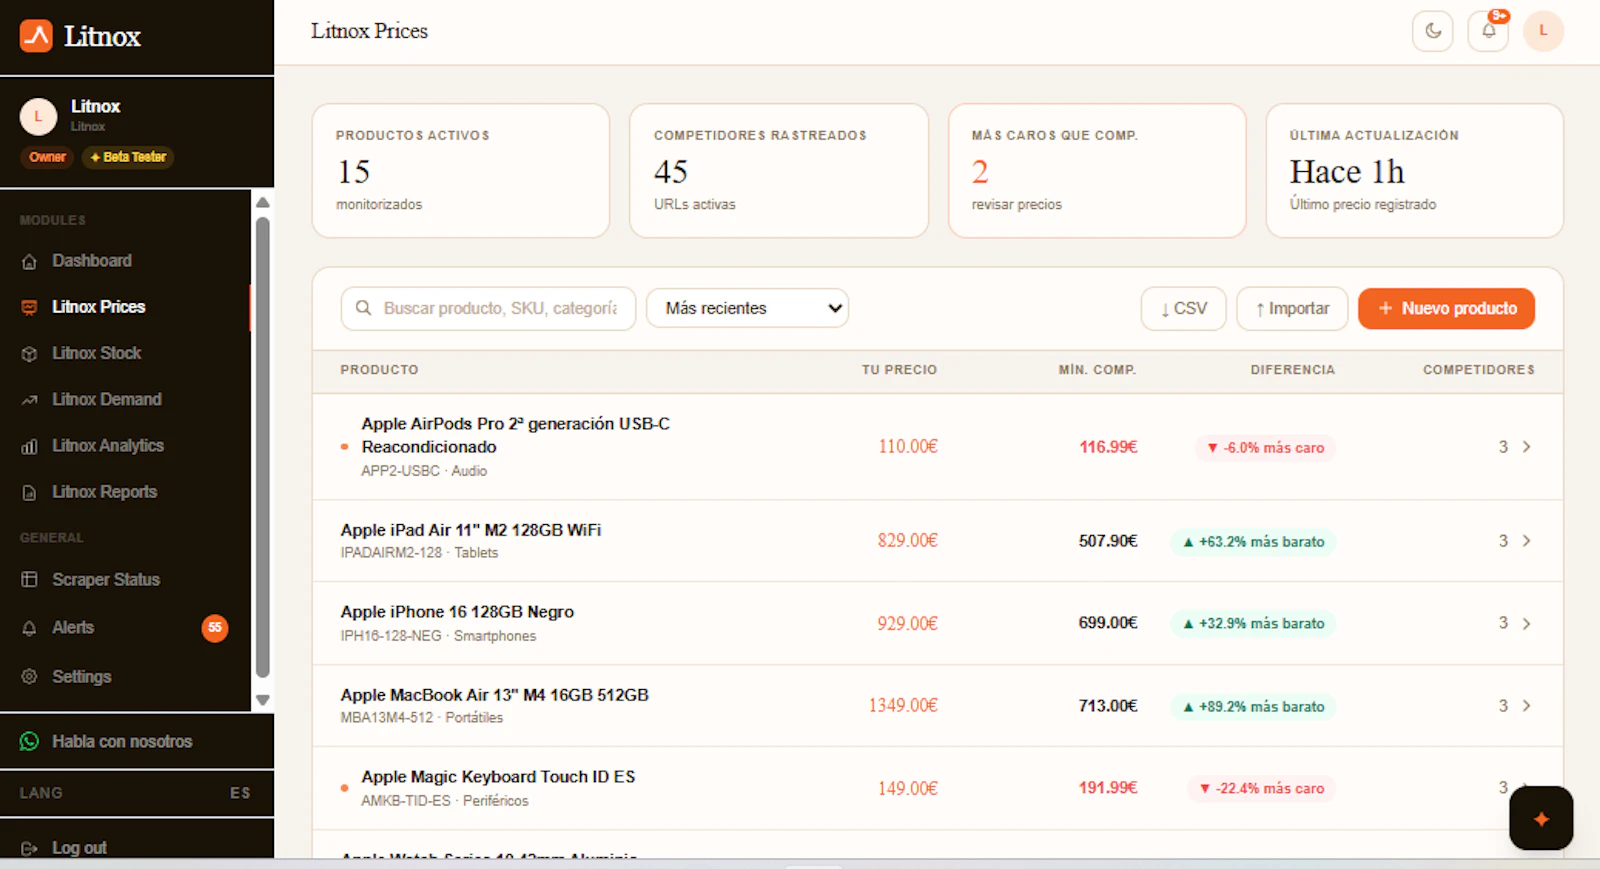The height and width of the screenshot is (869, 1600).
Task: Expand iPhone 16 row chevron
Action: pos(1526,624)
